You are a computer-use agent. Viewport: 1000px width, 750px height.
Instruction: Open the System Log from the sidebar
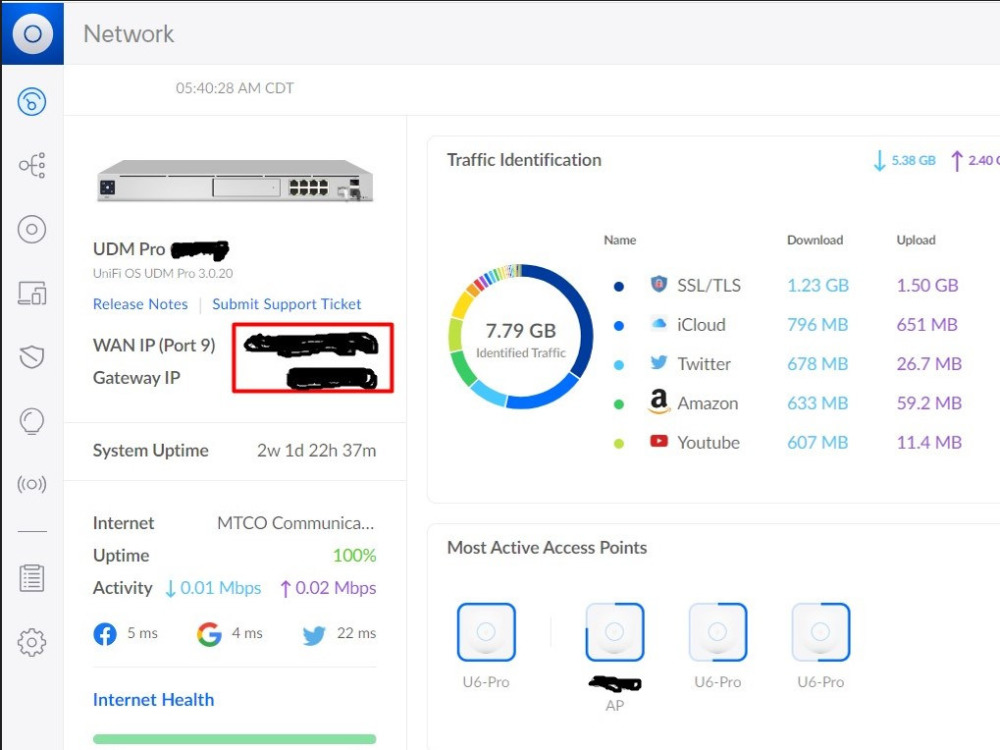tap(31, 577)
